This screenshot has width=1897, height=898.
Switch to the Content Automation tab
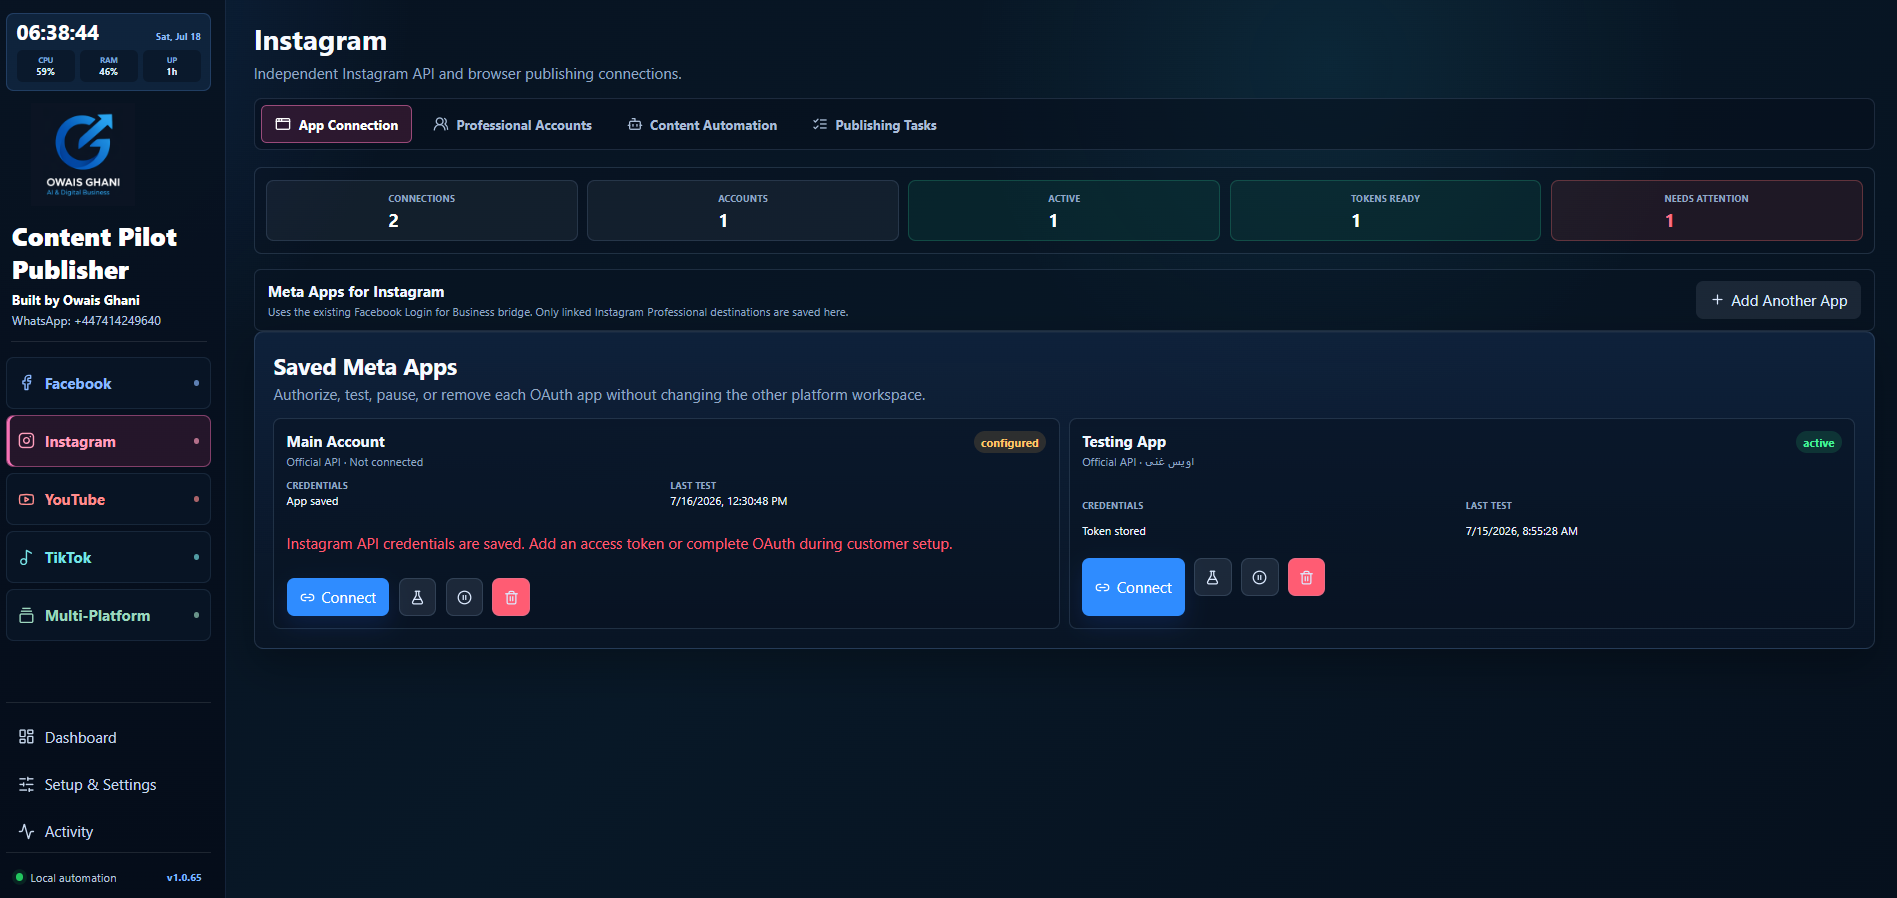[x=703, y=125]
